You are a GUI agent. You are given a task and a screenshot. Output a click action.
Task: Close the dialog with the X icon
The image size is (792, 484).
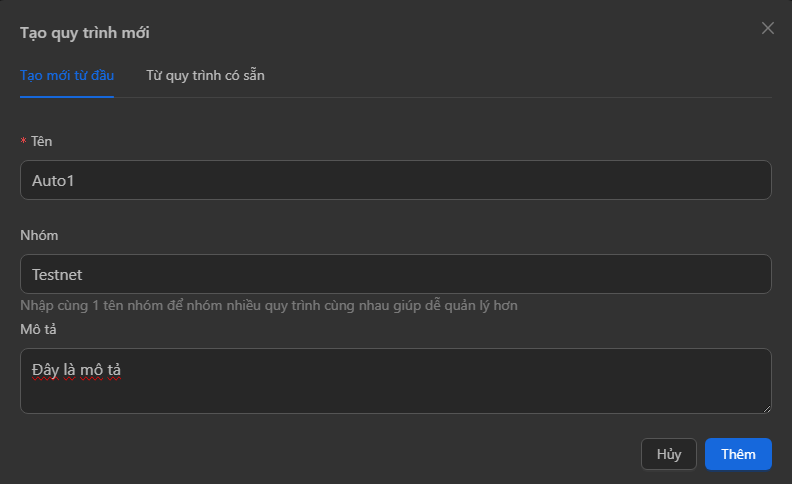768,28
